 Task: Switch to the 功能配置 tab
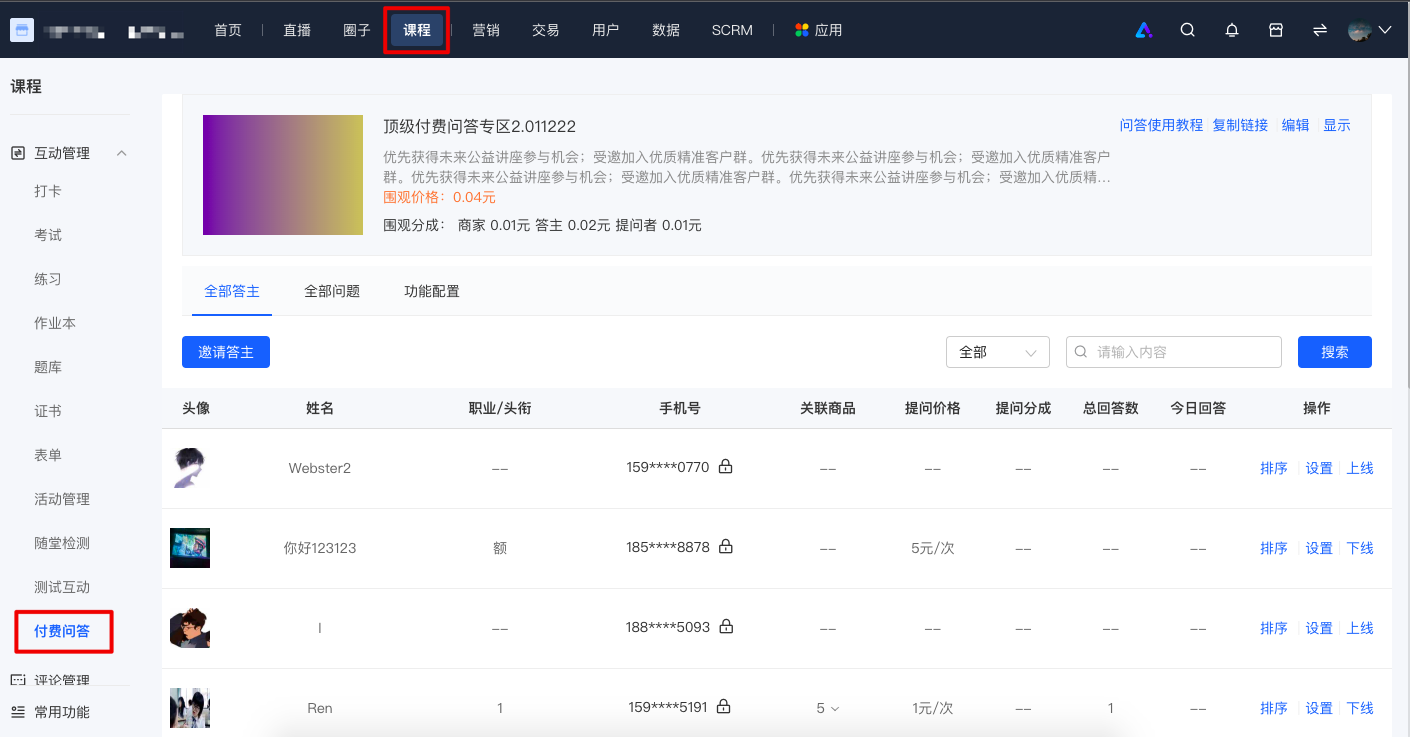[x=432, y=291]
